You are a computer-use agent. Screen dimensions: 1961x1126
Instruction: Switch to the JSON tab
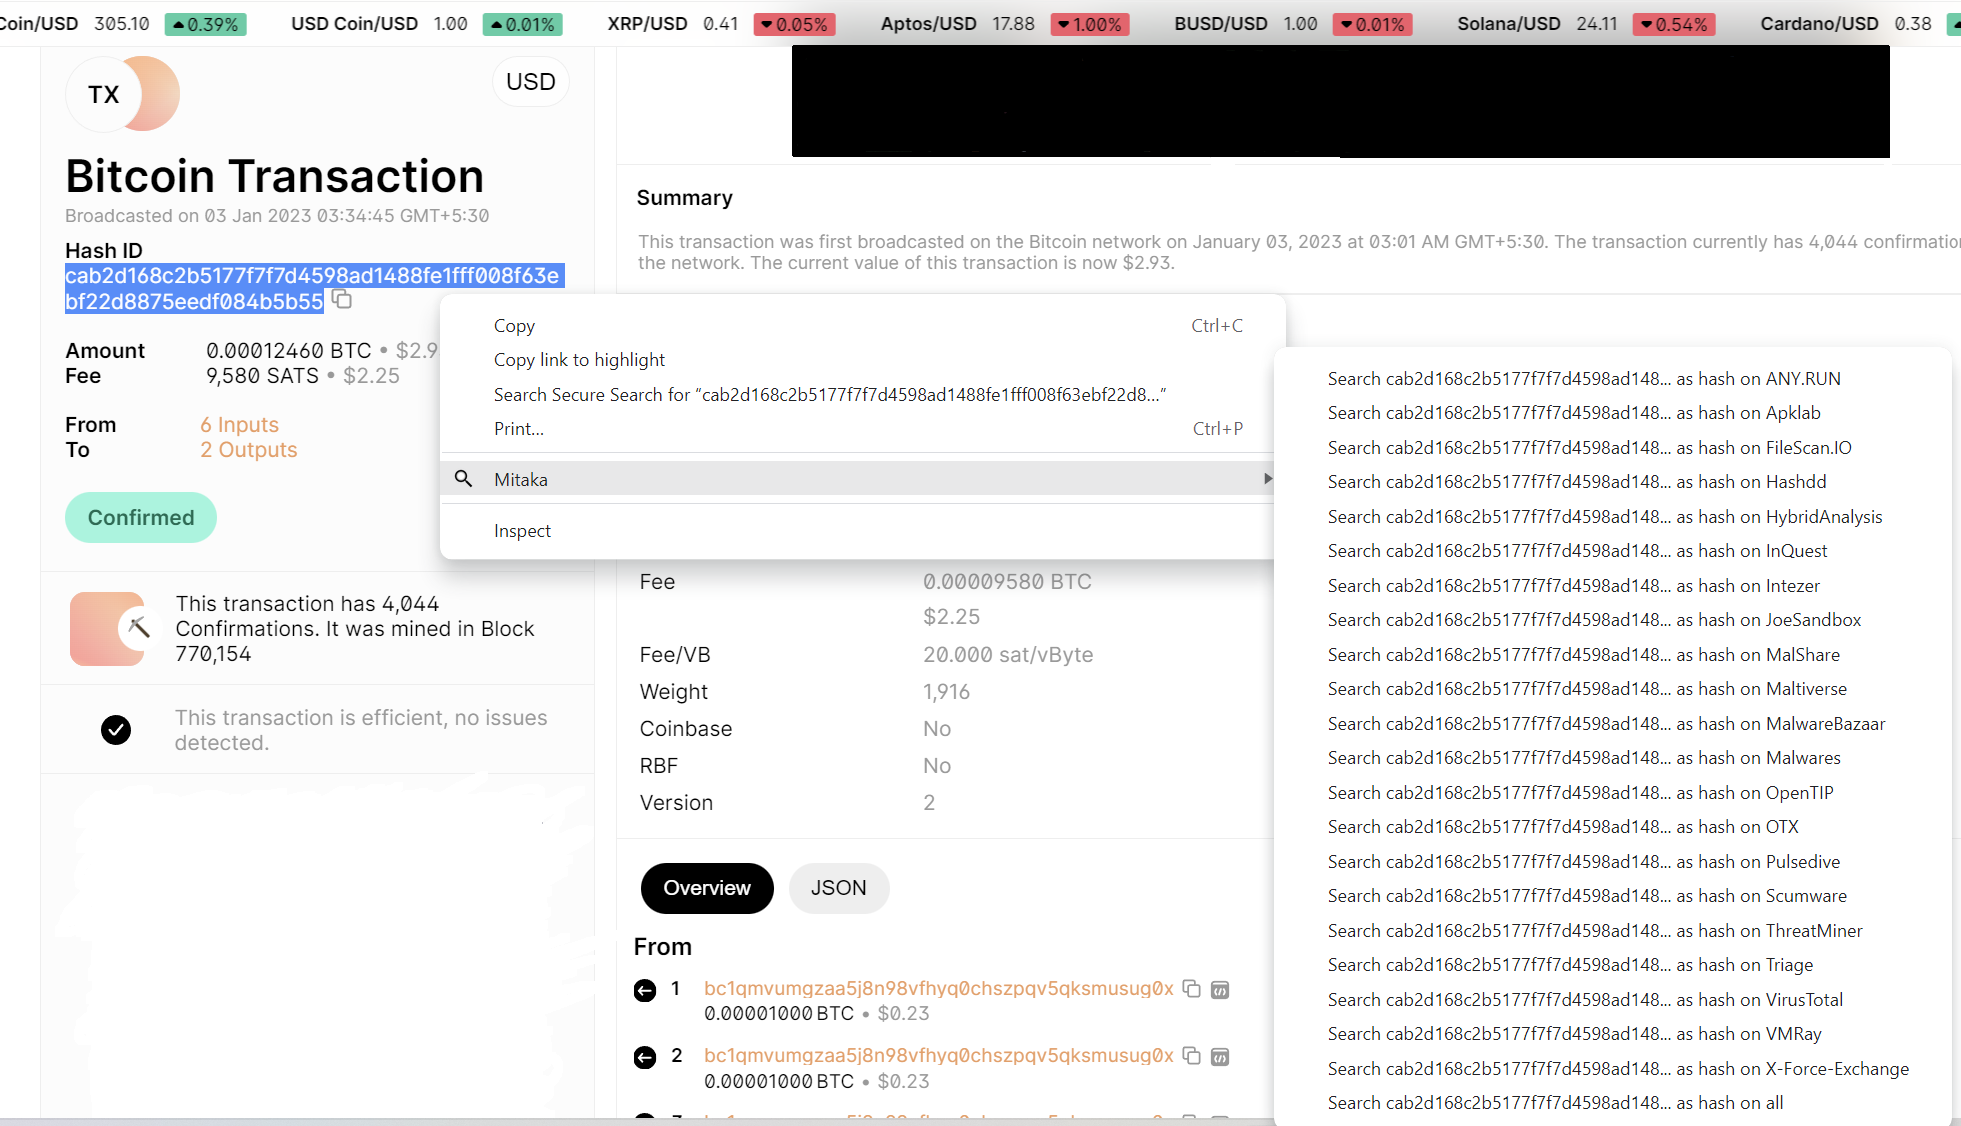(x=839, y=888)
